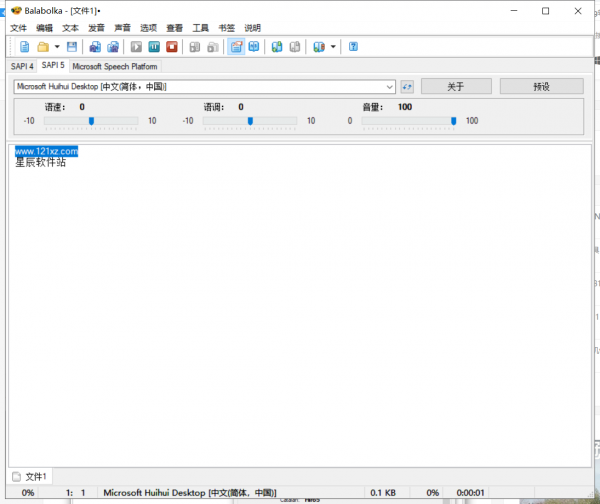Expand the dropdown arrow before the help icon
This screenshot has width=600, height=504.
[x=333, y=47]
